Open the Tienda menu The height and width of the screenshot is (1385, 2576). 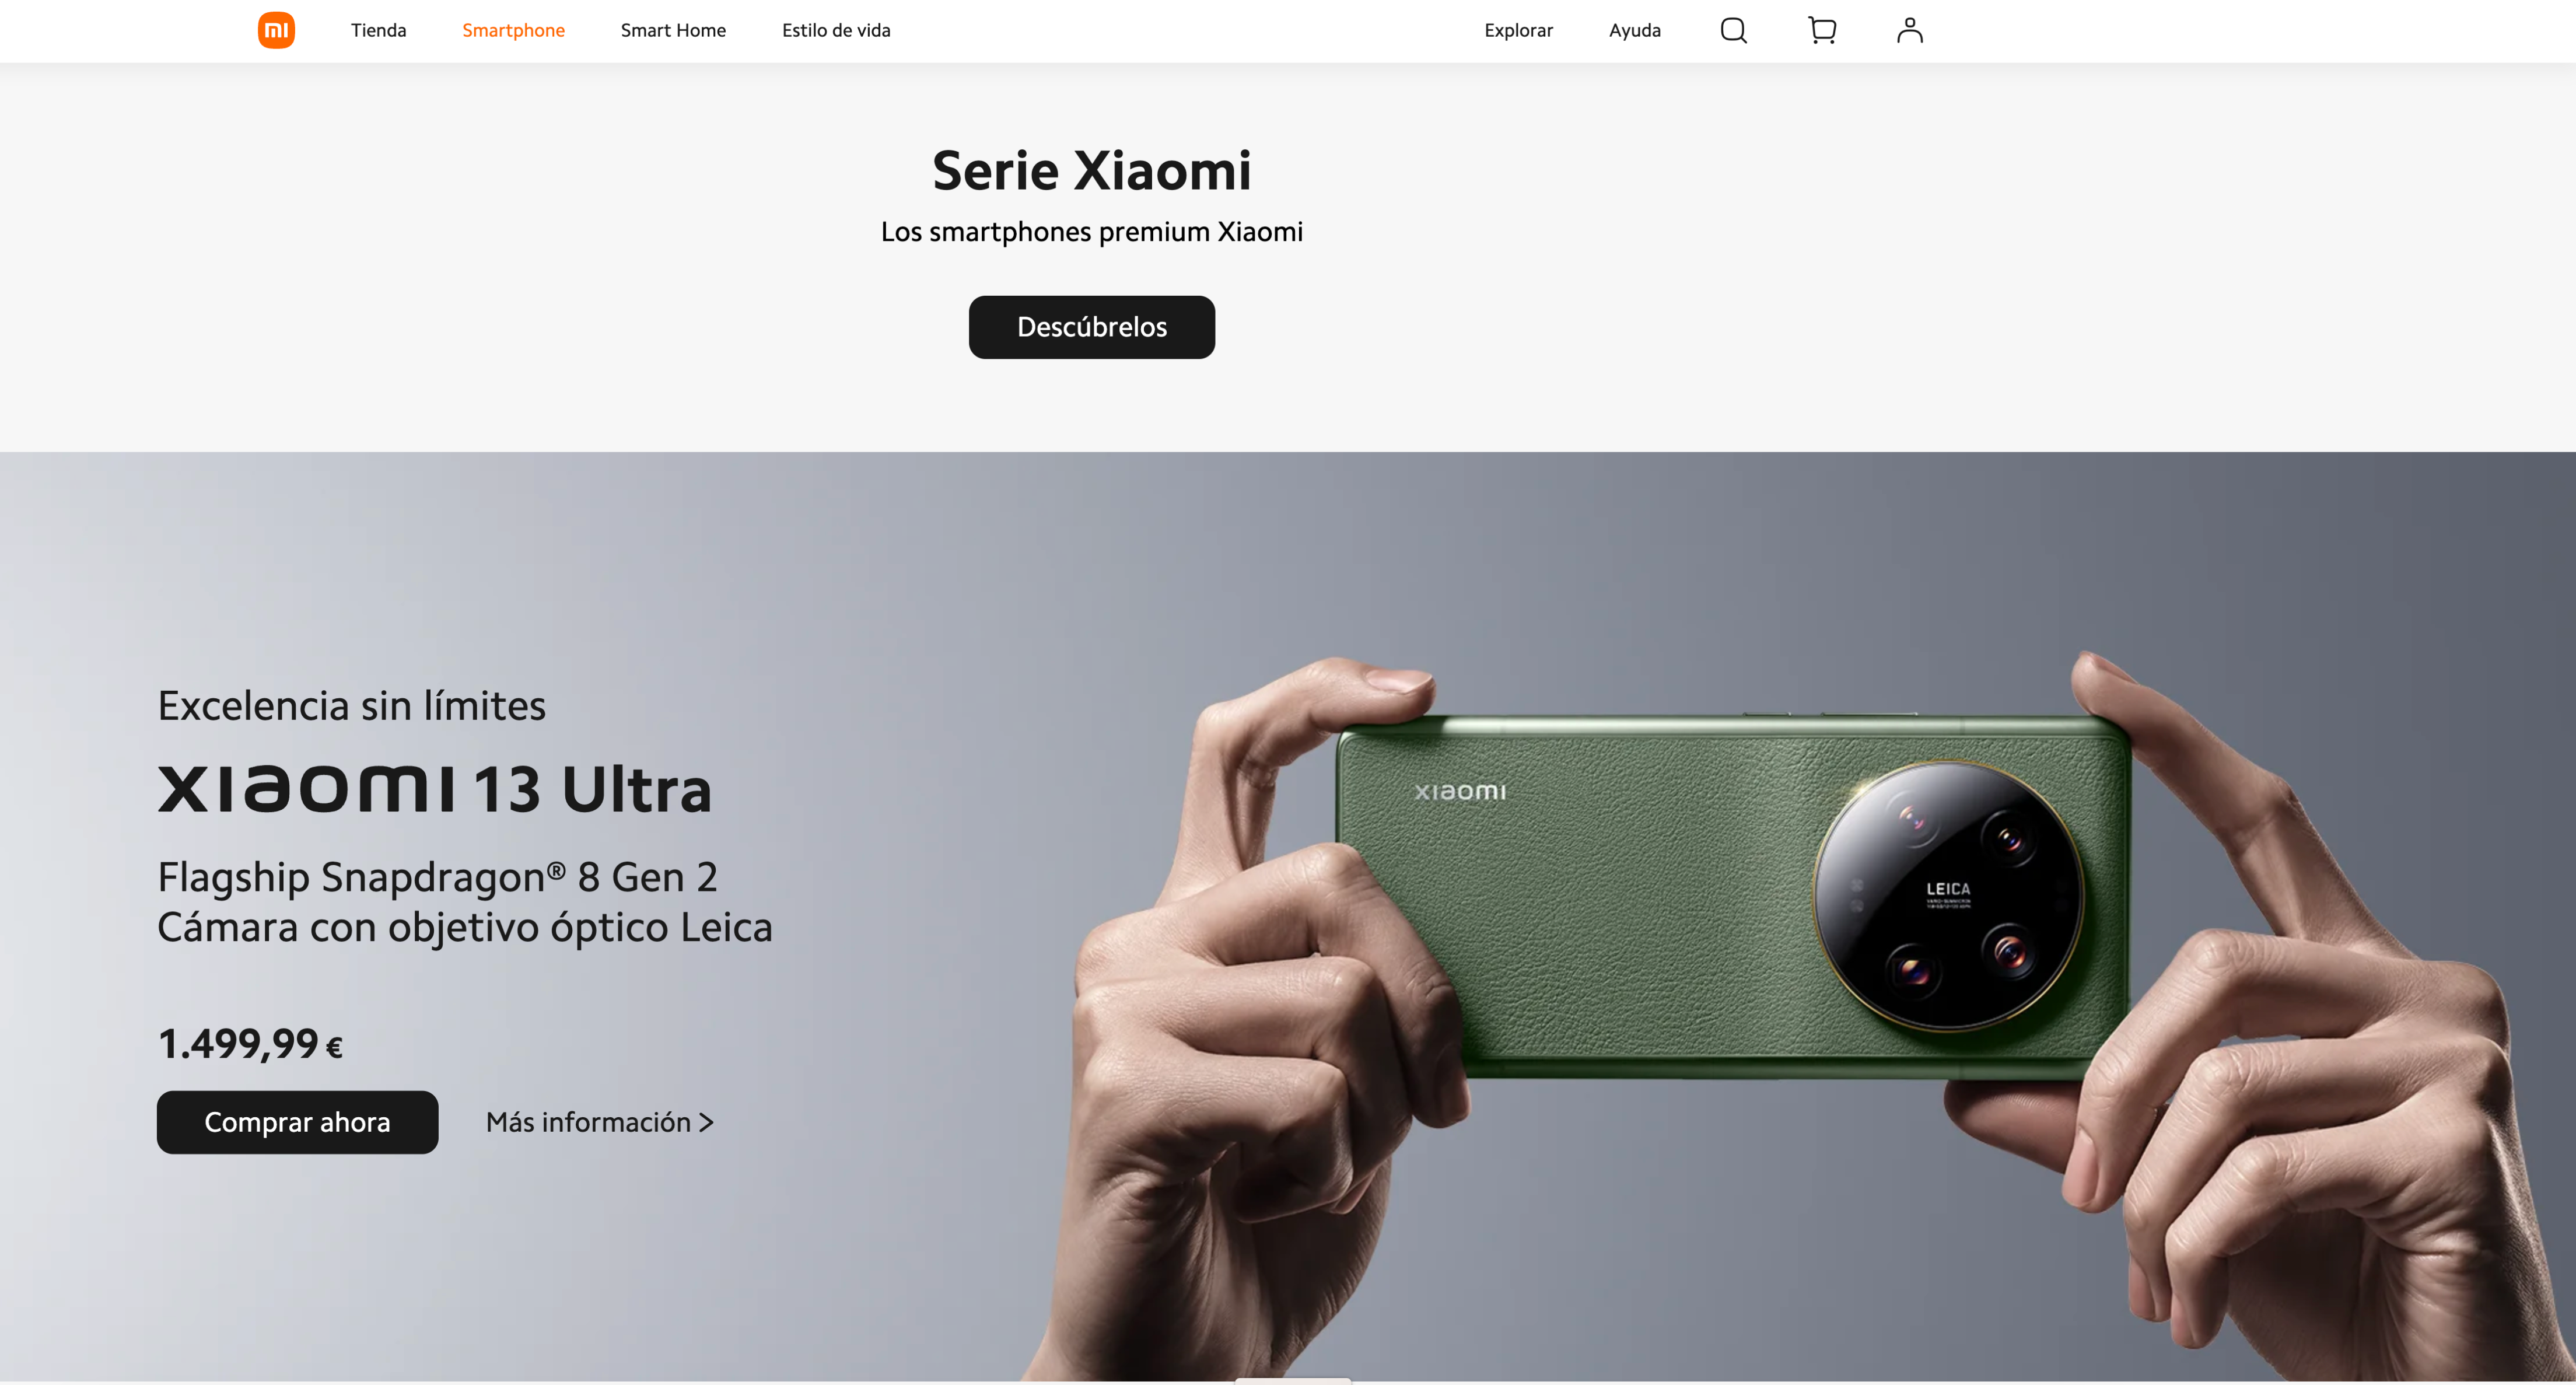coord(378,30)
